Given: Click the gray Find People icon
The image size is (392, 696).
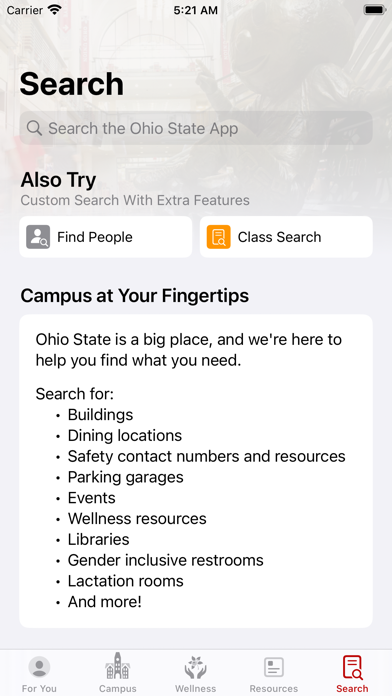Looking at the screenshot, I should [x=38, y=237].
